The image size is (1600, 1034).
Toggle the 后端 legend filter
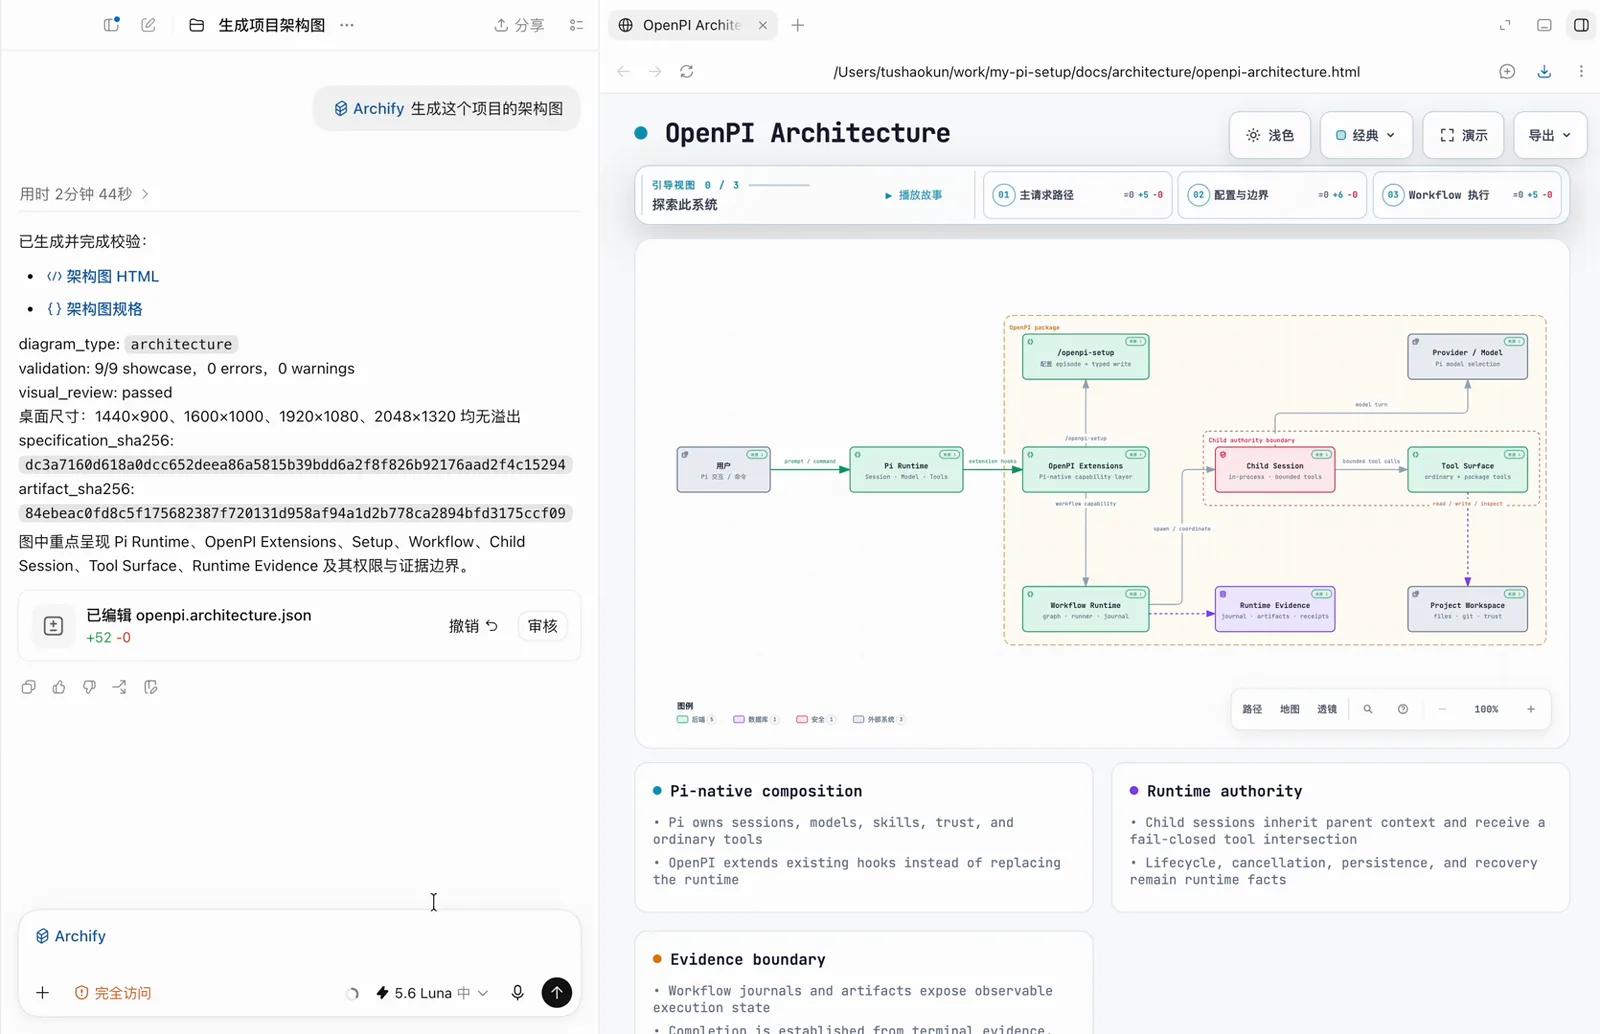pos(696,719)
